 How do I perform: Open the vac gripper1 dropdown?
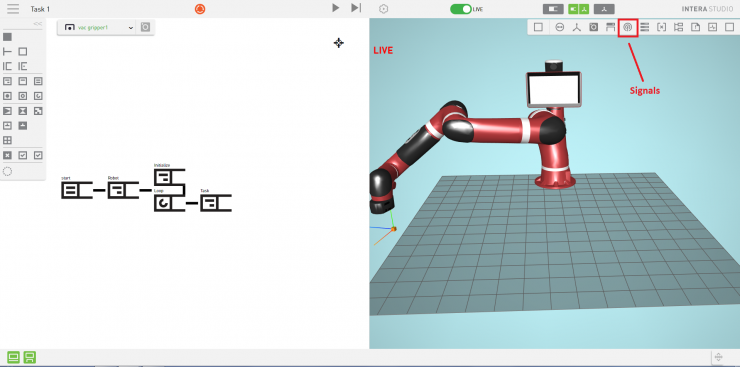pyautogui.click(x=97, y=27)
